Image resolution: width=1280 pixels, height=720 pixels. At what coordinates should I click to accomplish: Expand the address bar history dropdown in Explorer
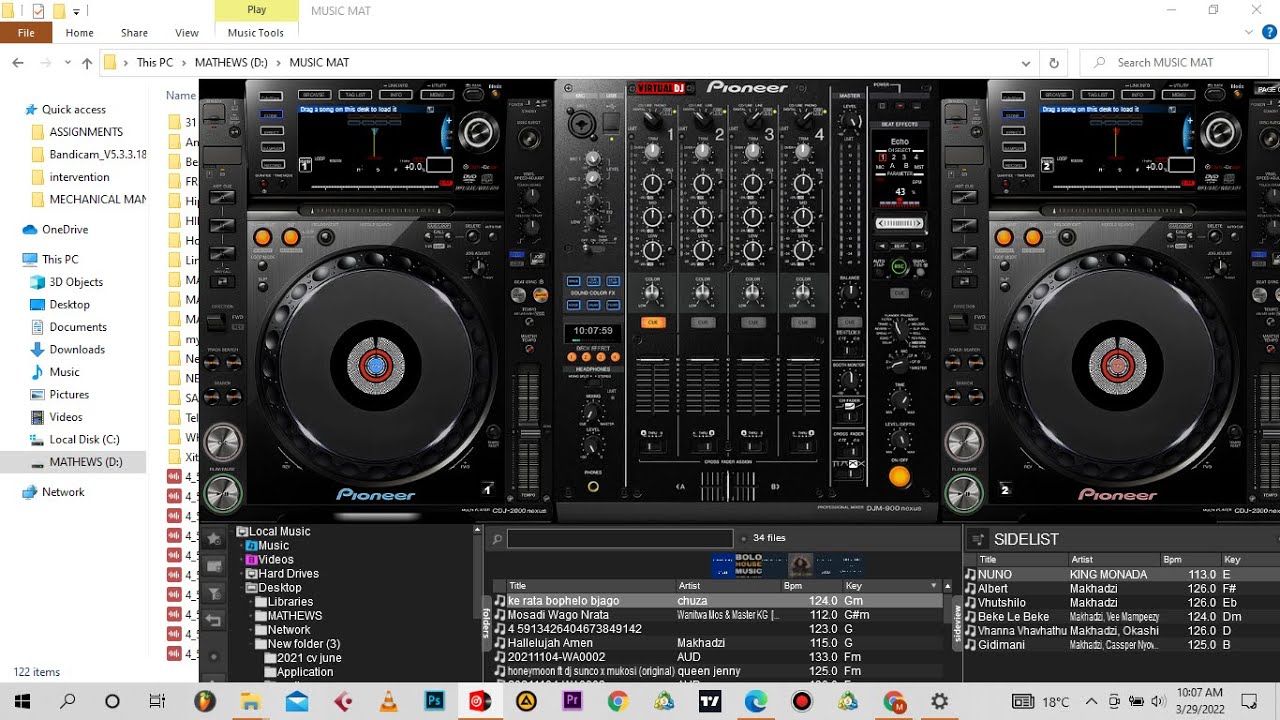(x=1025, y=62)
